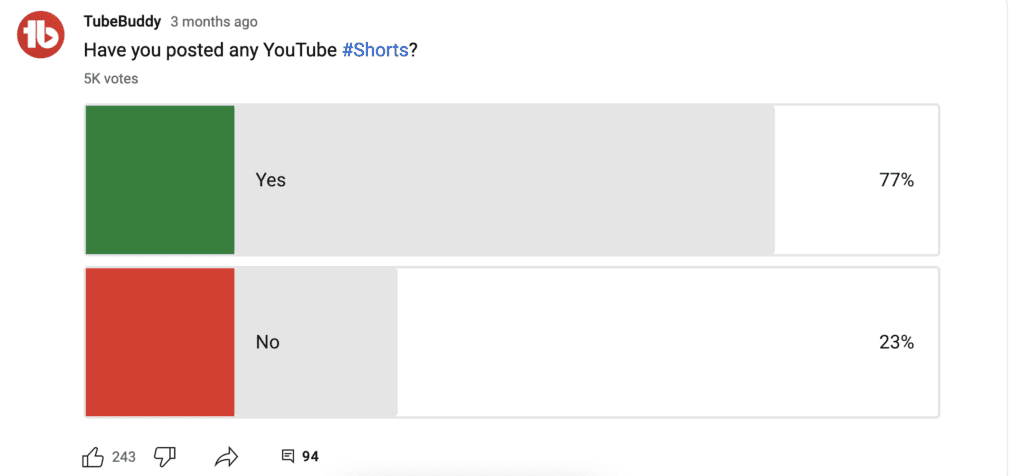Vote No in the poll
Viewport: 1024px width, 476px height.
pyautogui.click(x=511, y=342)
